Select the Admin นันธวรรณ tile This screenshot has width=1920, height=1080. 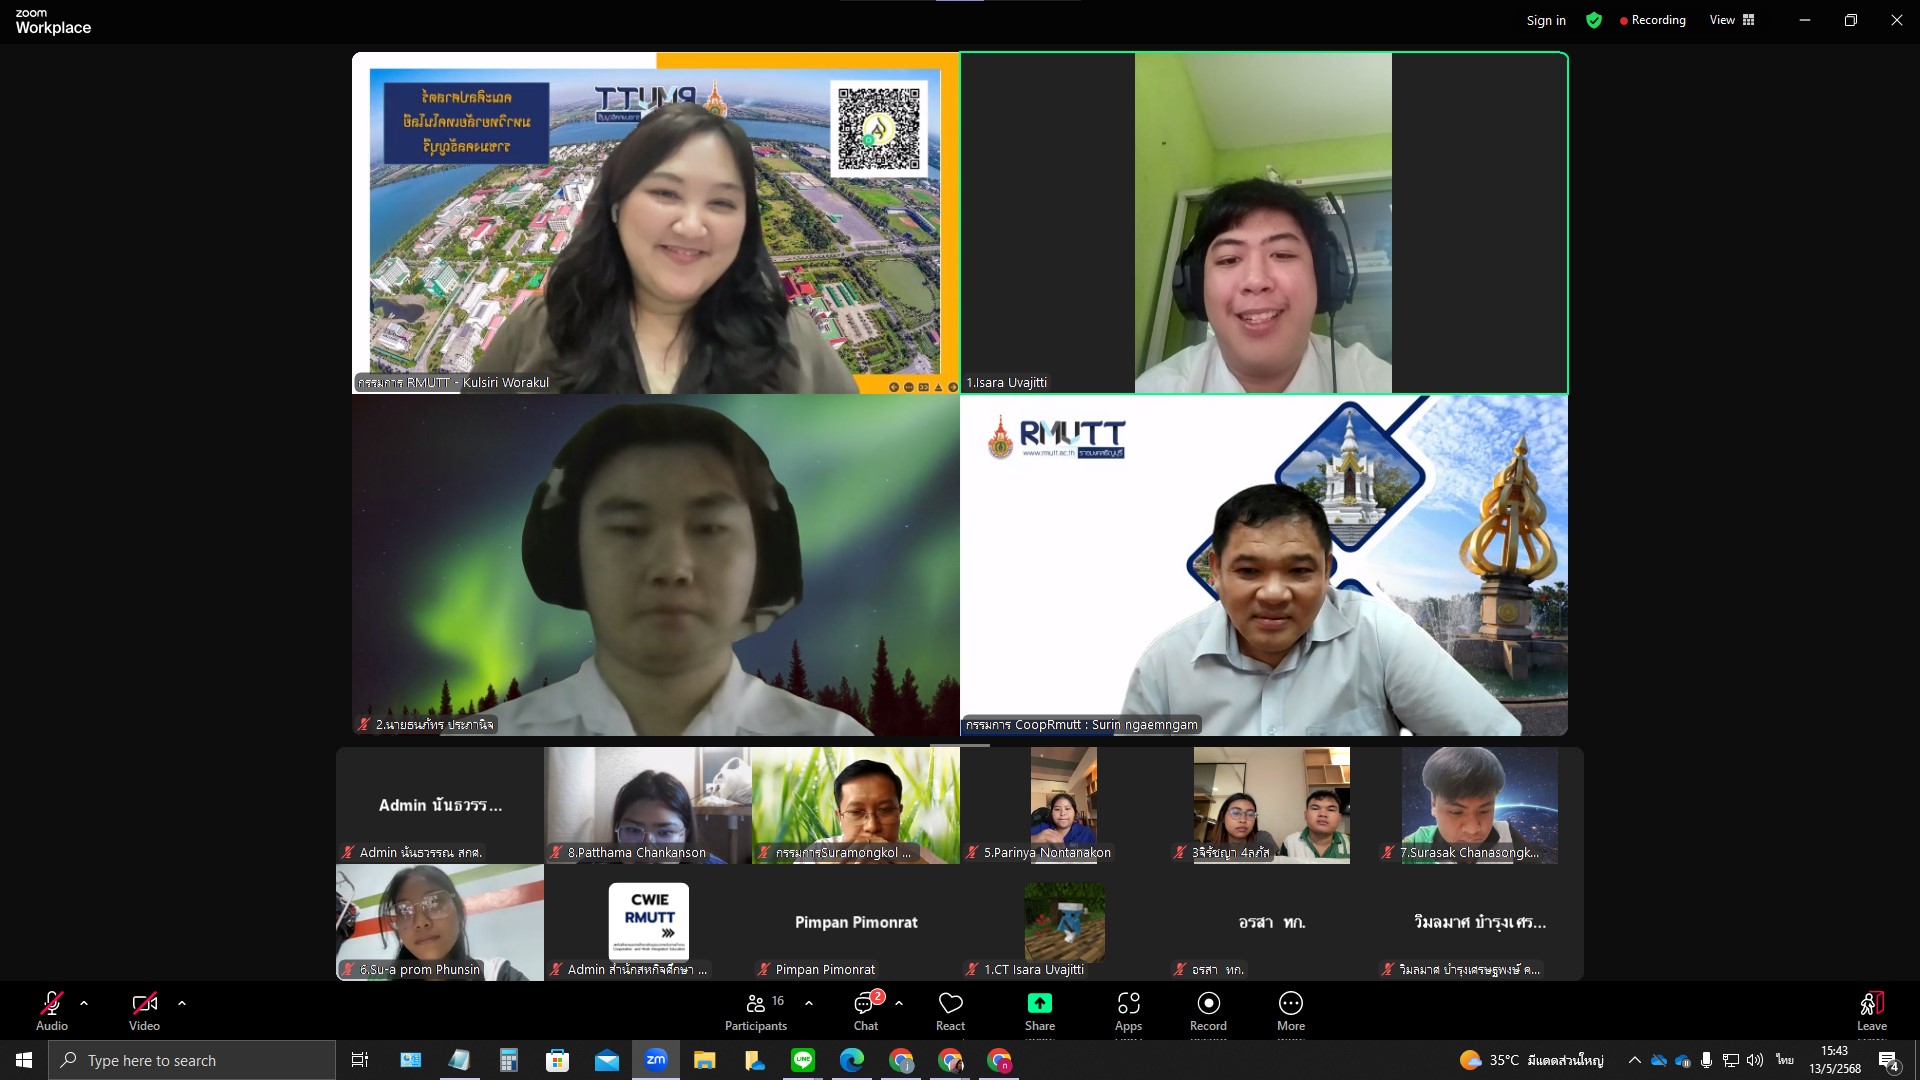click(440, 805)
